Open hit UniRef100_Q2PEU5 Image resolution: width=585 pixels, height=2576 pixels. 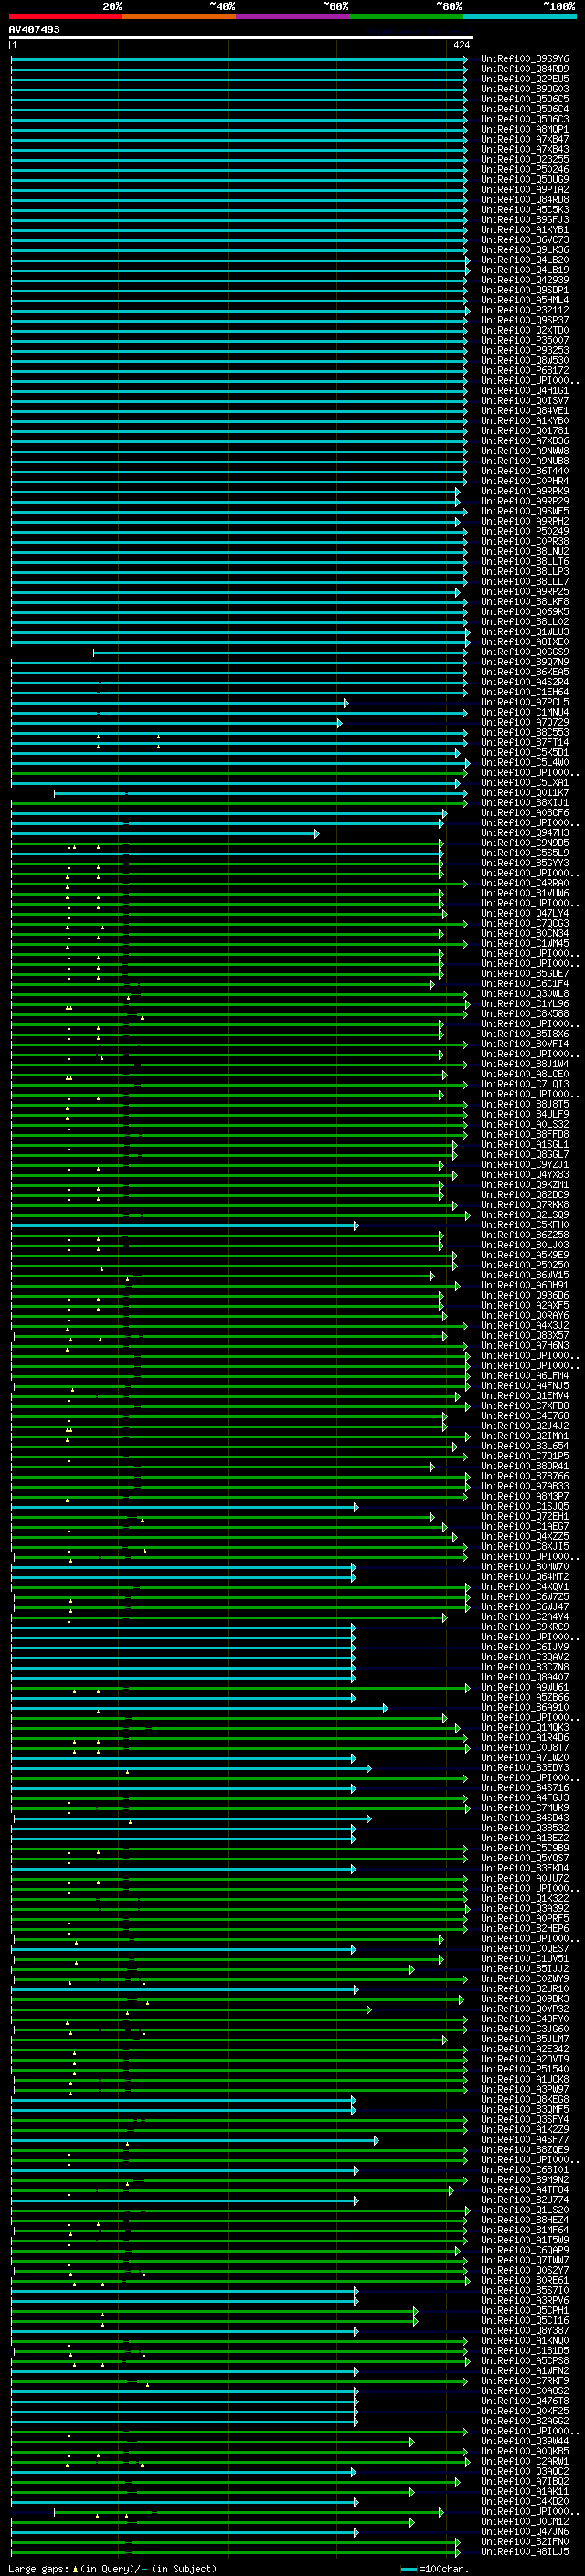tap(524, 79)
